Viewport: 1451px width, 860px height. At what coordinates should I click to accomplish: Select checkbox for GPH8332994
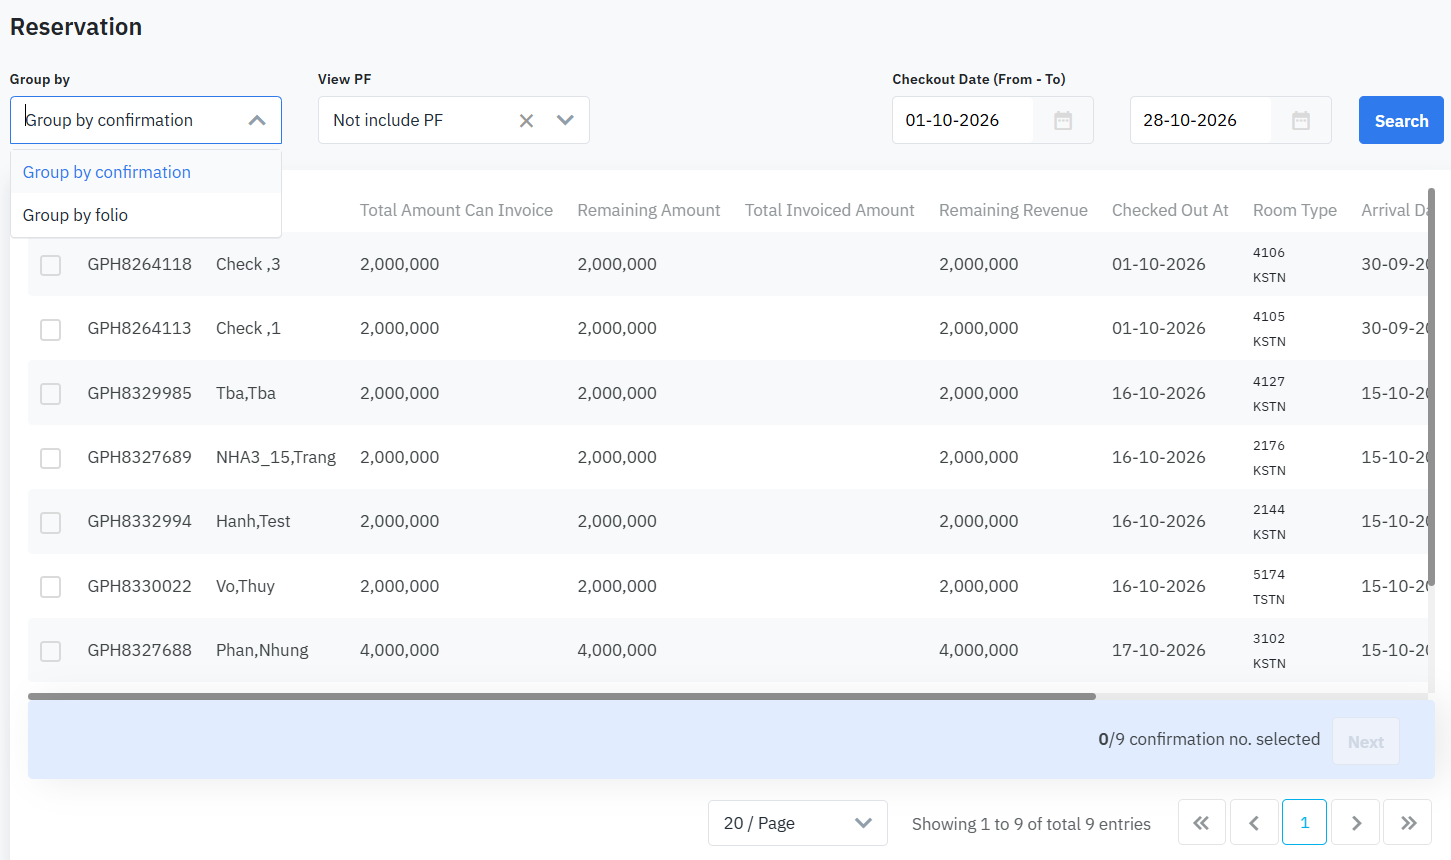pos(50,523)
